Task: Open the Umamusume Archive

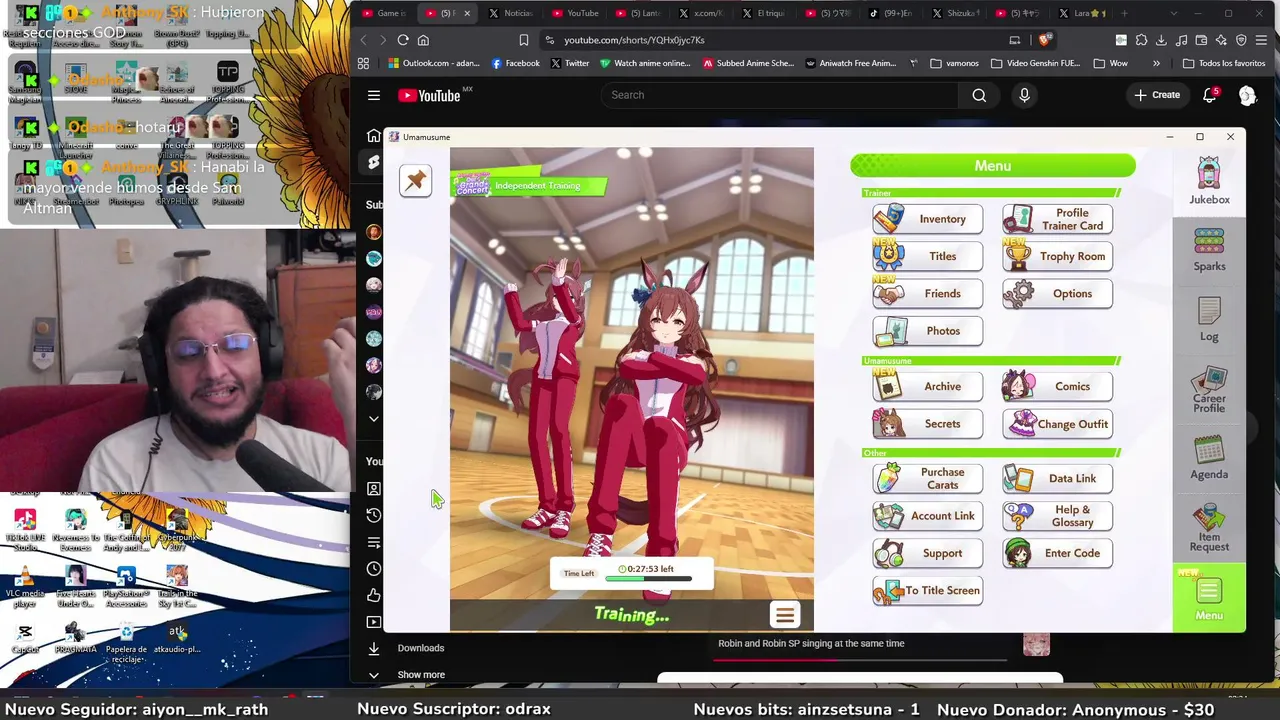Action: click(927, 386)
